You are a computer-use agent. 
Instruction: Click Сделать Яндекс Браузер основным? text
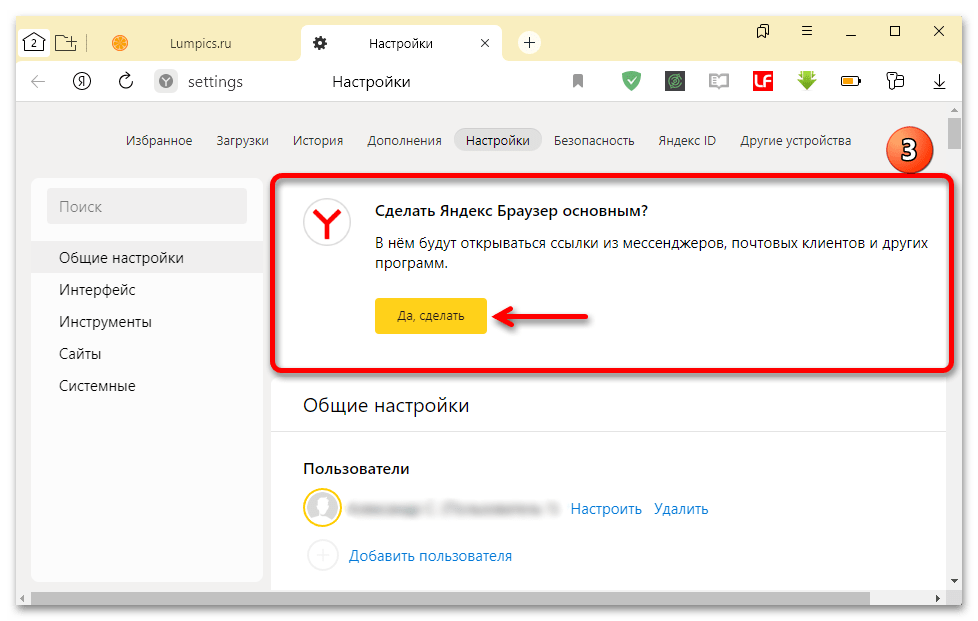(x=511, y=211)
